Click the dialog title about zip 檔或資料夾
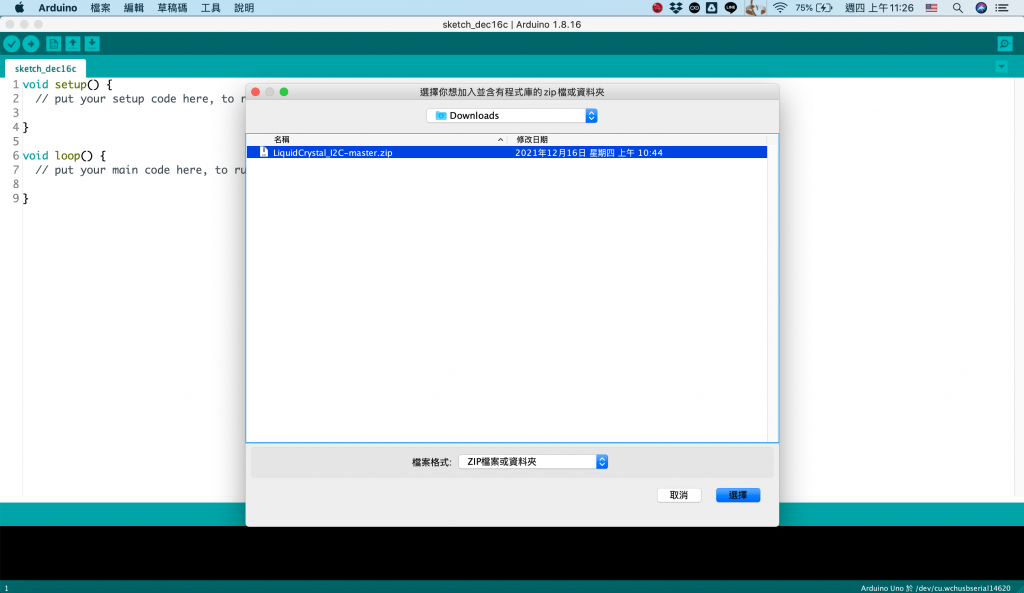This screenshot has height=593, width=1024. pos(512,92)
